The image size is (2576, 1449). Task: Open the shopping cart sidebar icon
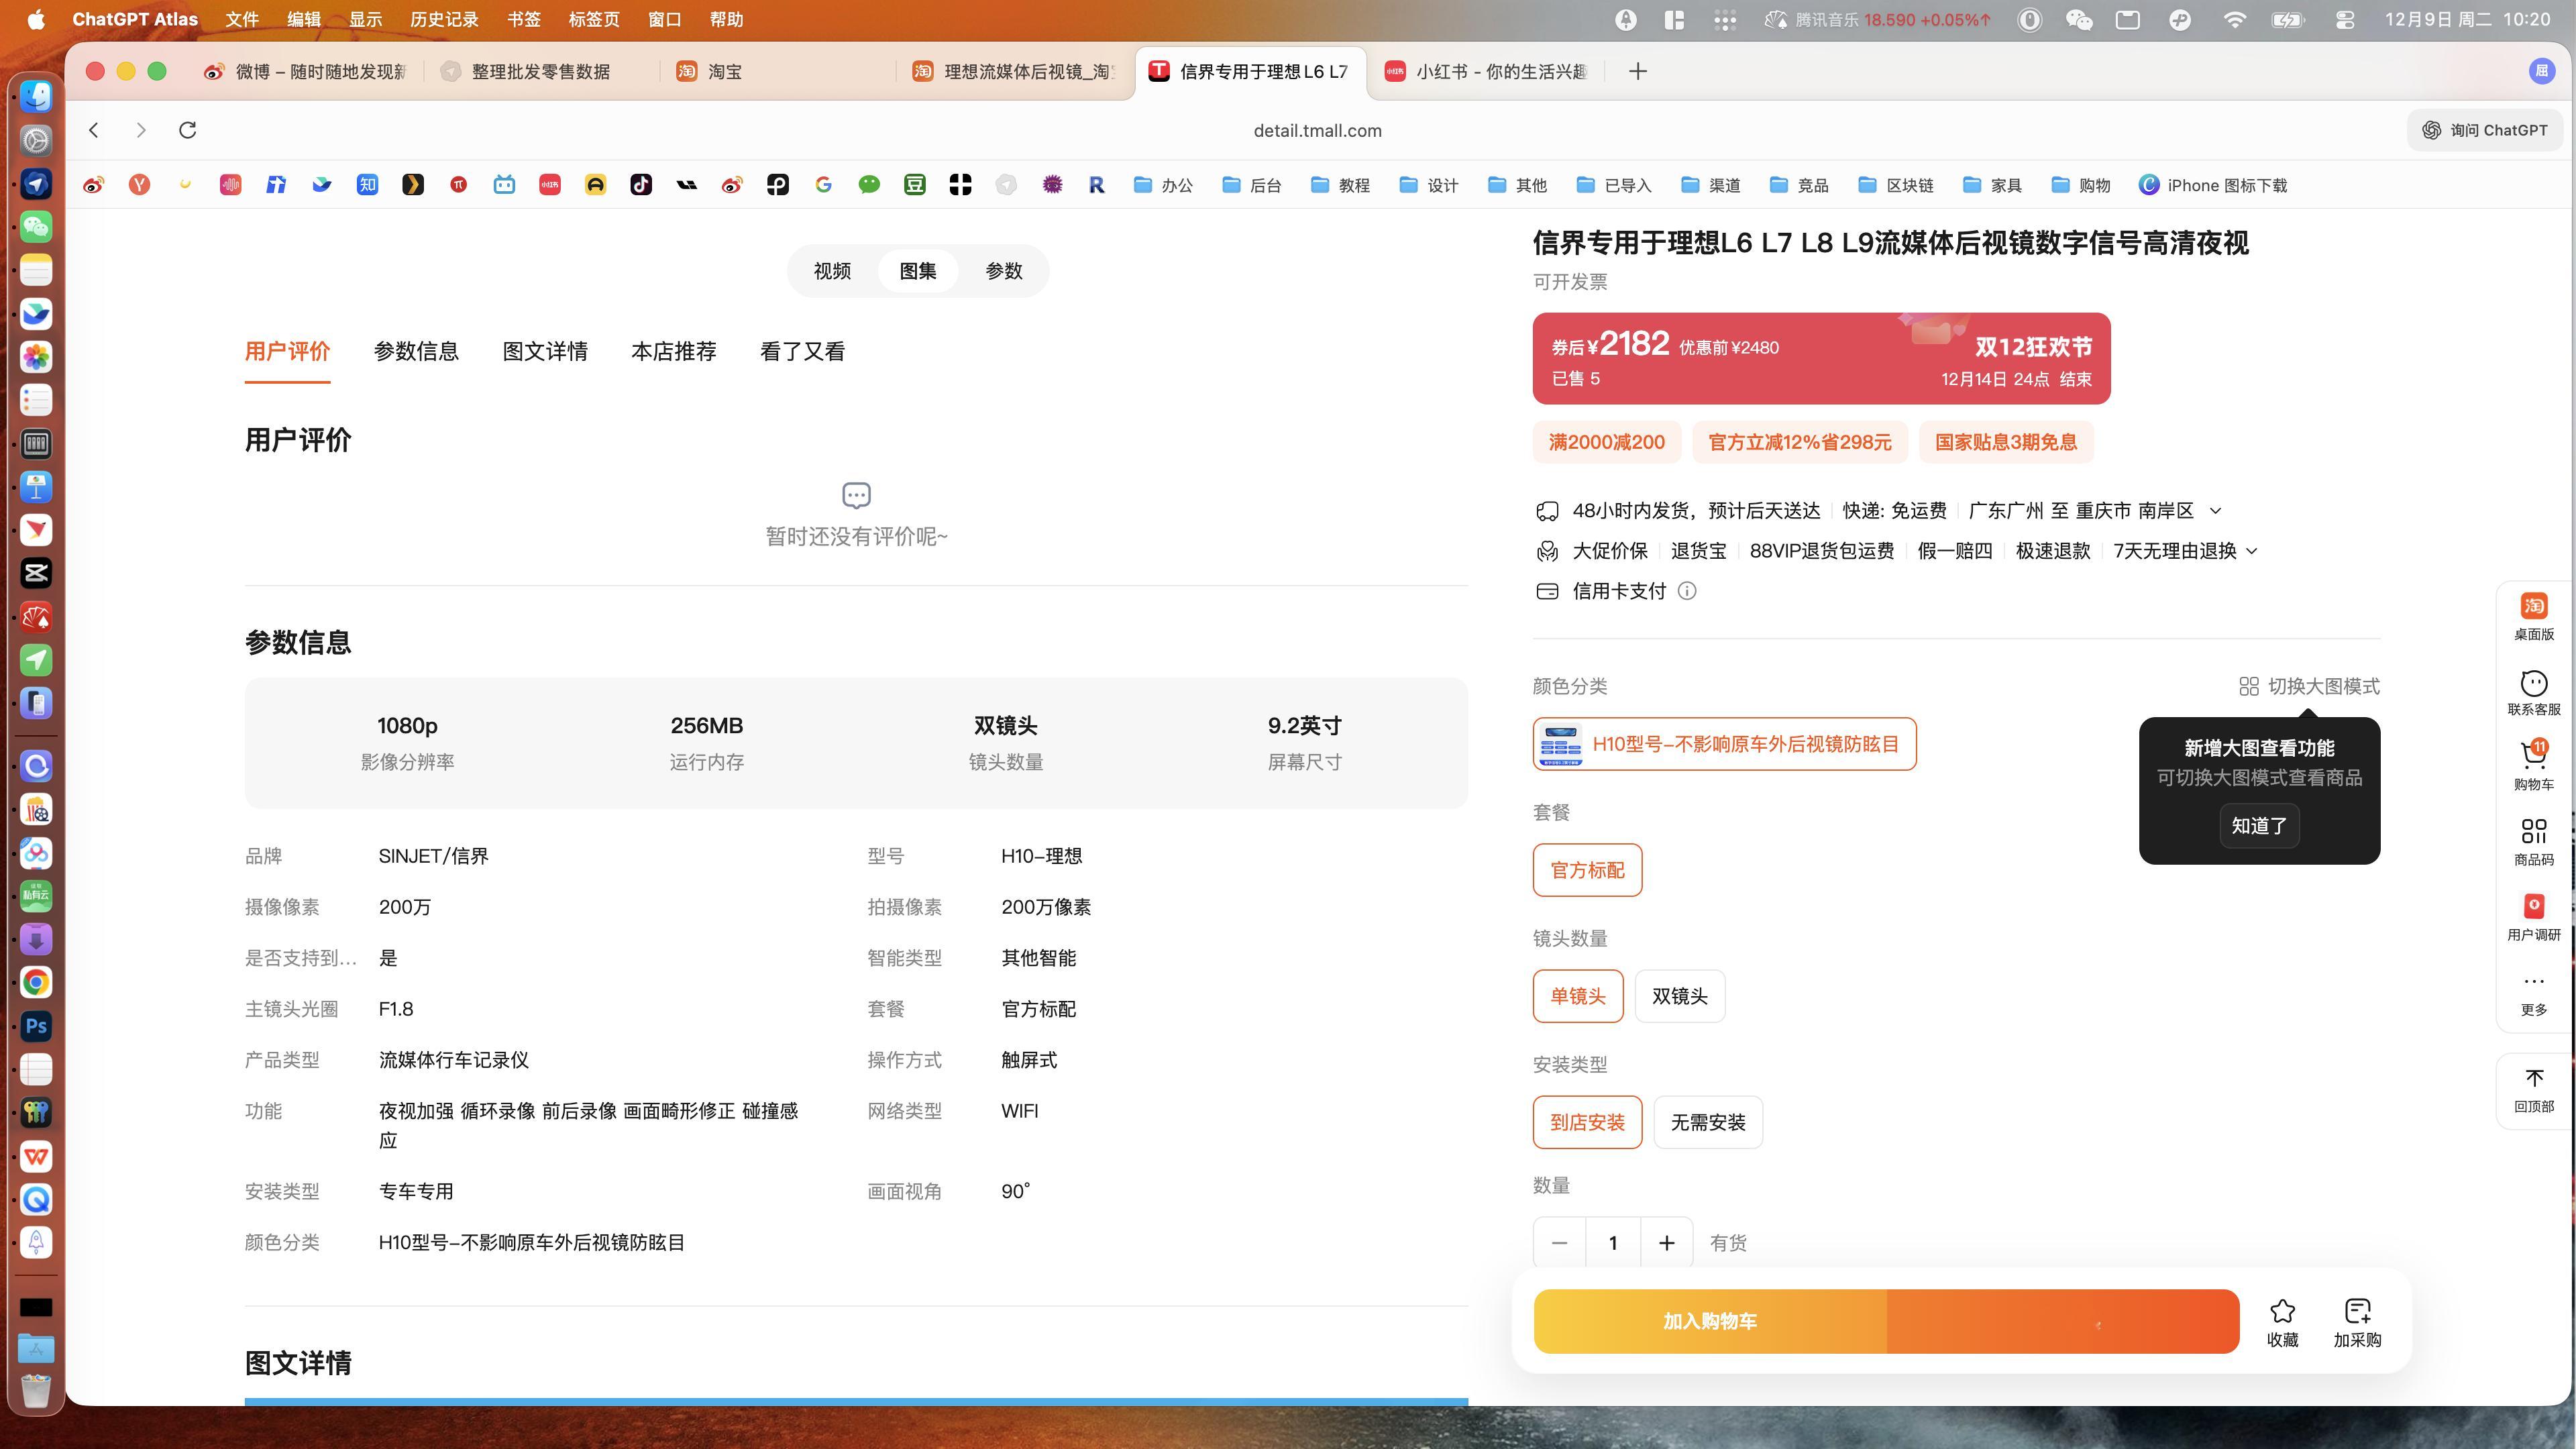coord(2533,755)
